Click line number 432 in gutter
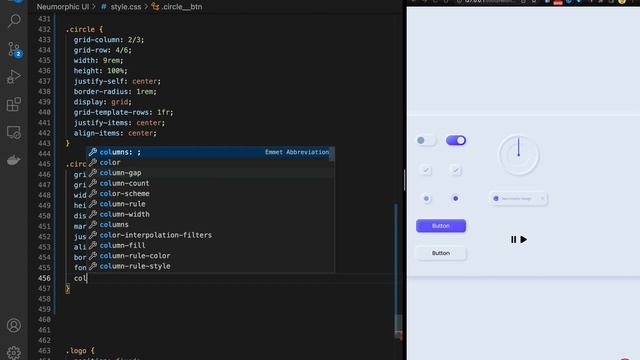 pyautogui.click(x=44, y=29)
